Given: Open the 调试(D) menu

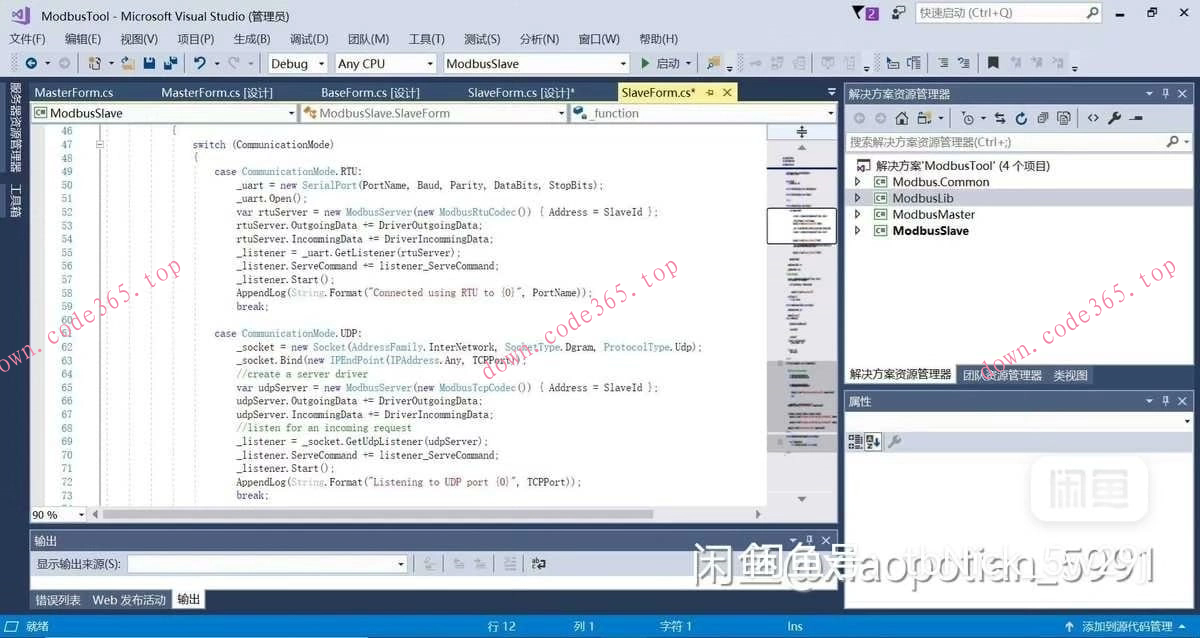Looking at the screenshot, I should (x=309, y=39).
